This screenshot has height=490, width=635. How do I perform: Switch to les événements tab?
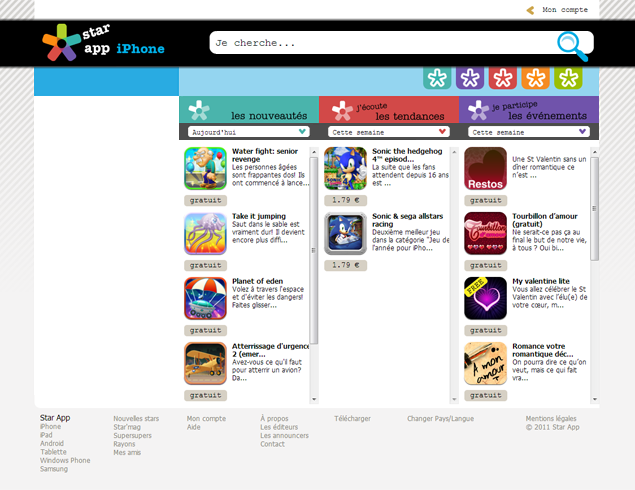529,110
